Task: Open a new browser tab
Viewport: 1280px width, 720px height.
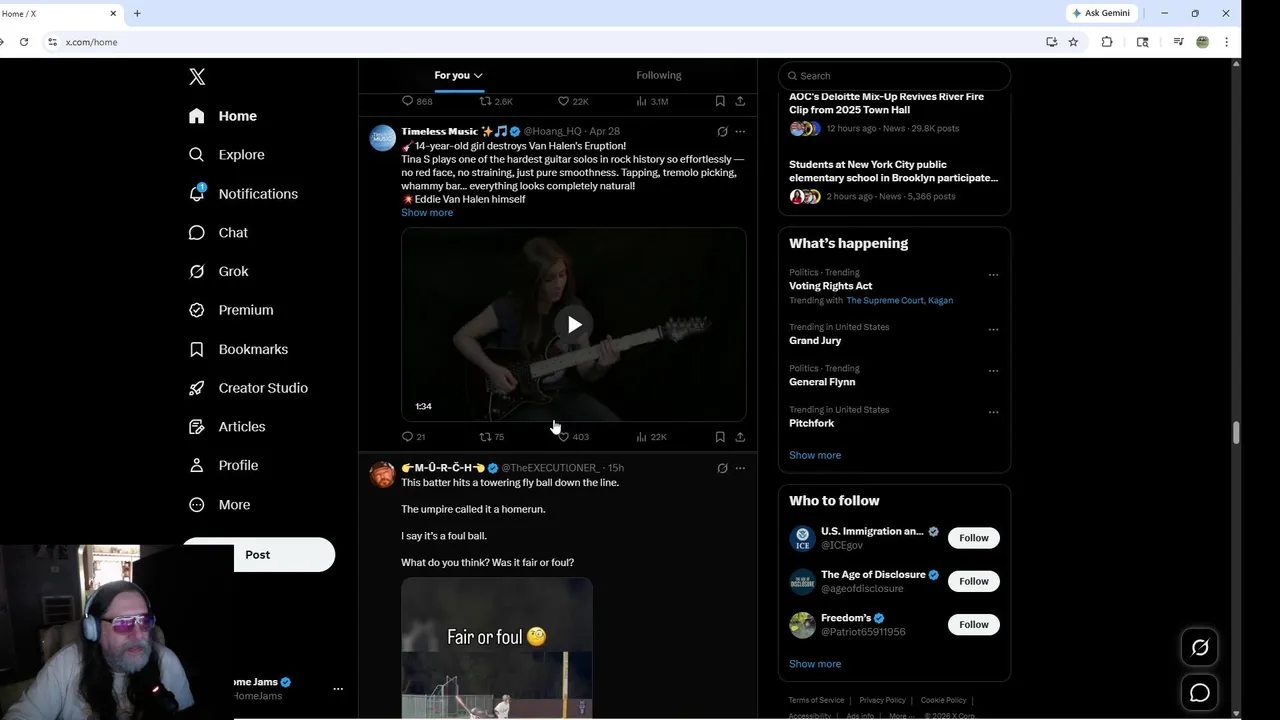Action: tap(137, 13)
